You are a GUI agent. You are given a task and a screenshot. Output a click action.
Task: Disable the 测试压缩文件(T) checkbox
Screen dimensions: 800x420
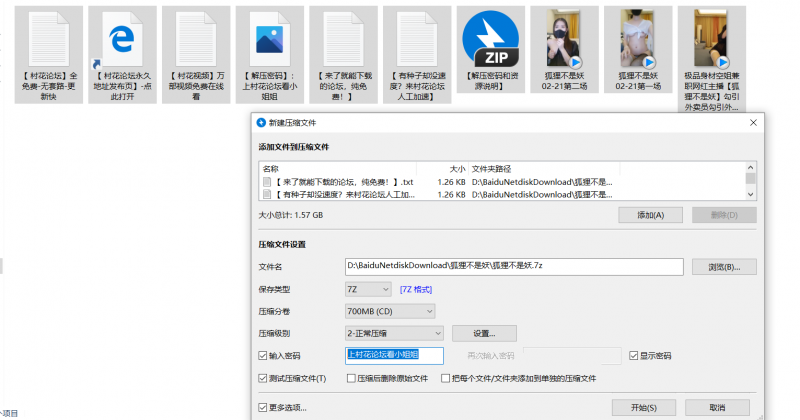coord(263,379)
